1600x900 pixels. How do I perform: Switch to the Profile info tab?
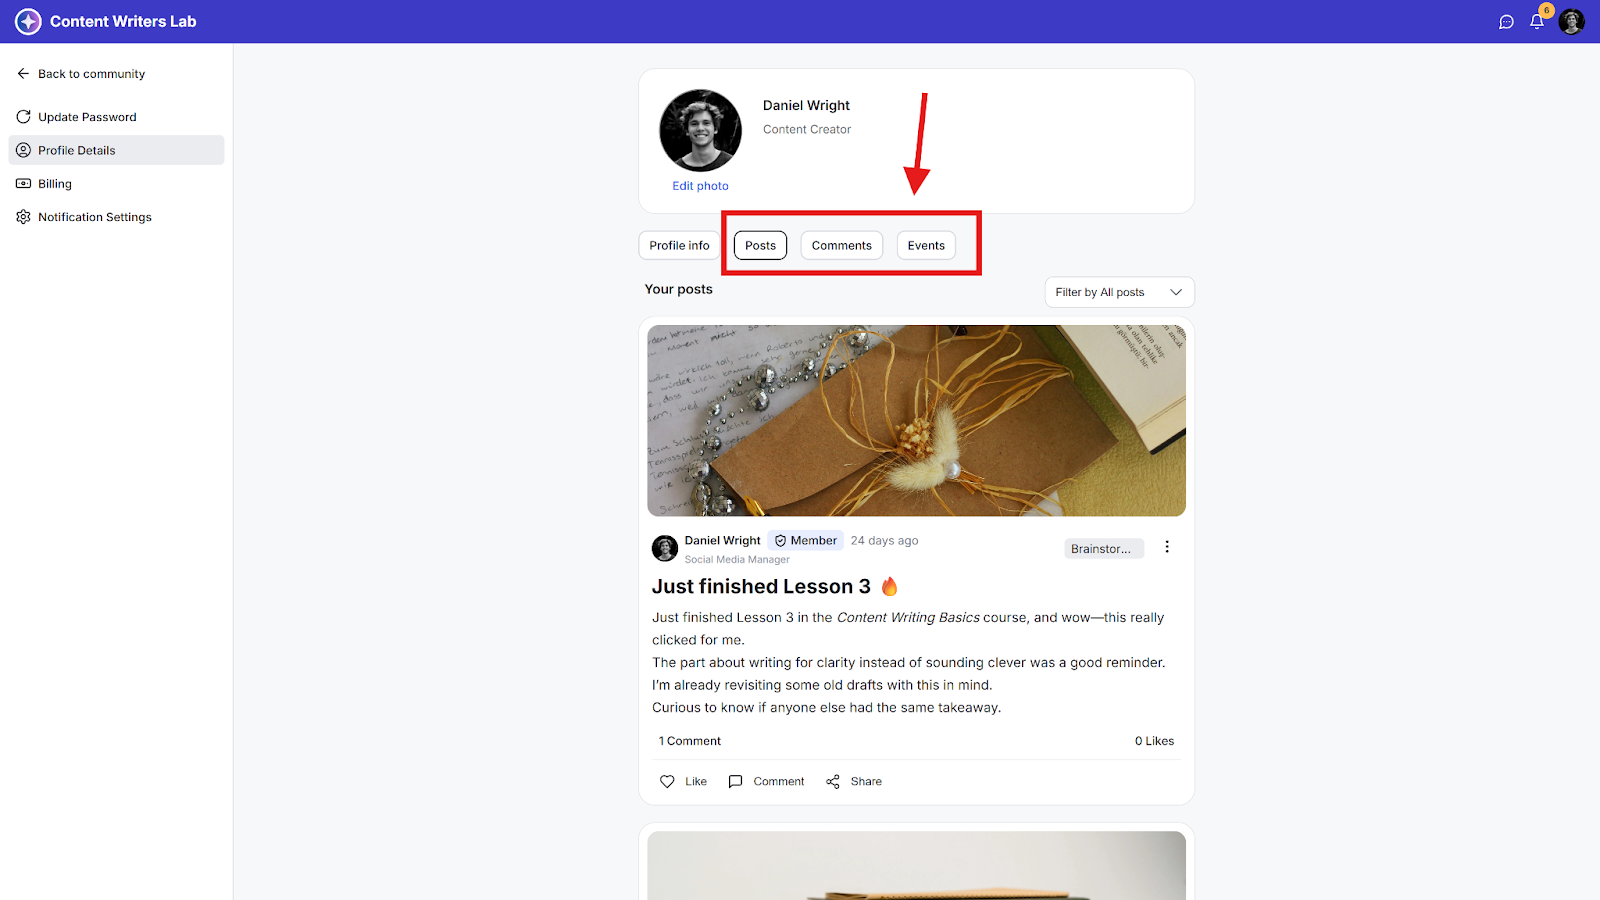point(679,246)
